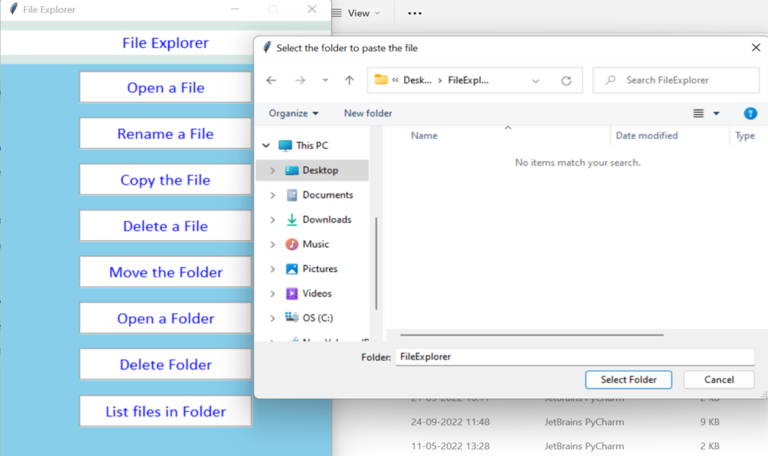
Task: Choose List files in Folder
Action: coord(166,411)
